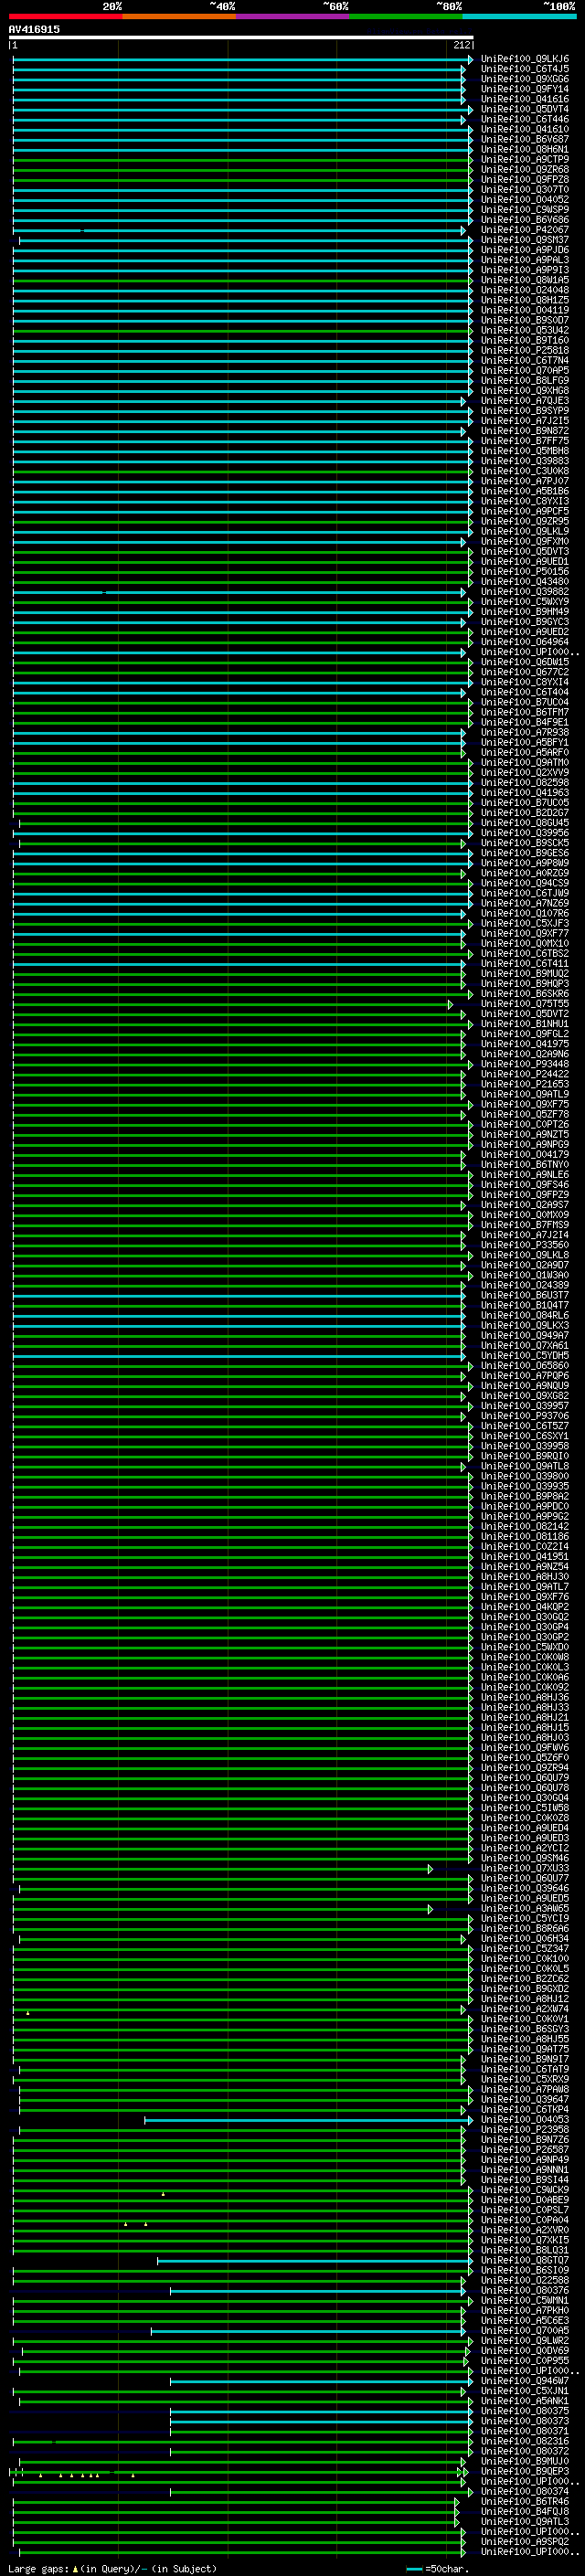Screen dimensions: 585x2576
Task: Select label UniRef100_P24422
Action: 524,1073
